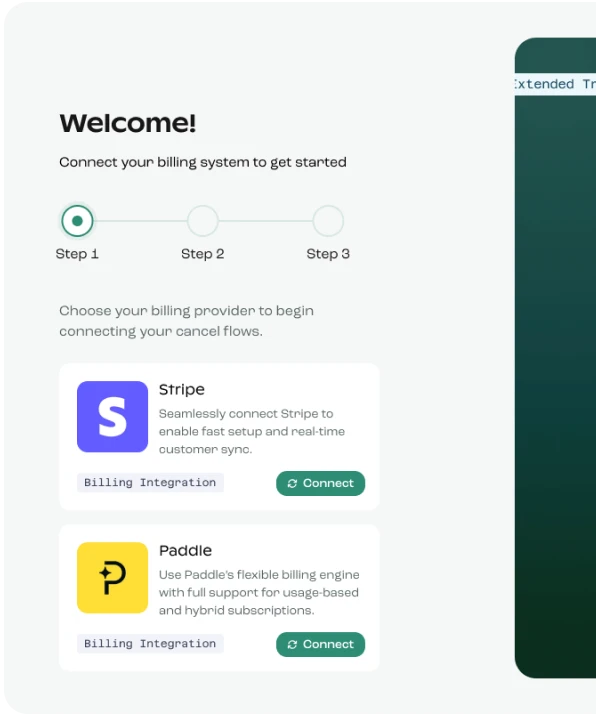596x716 pixels.
Task: Click 'Connect your billing system to get started'
Action: pyautogui.click(x=203, y=163)
